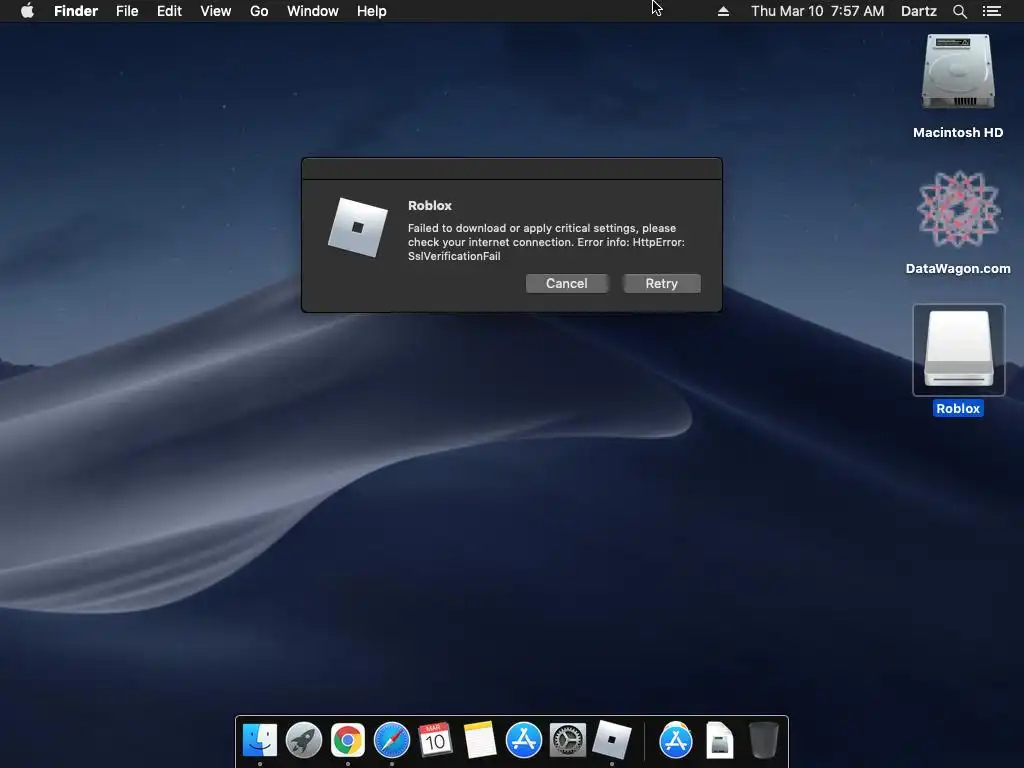Open System Preferences from the Dock
The height and width of the screenshot is (768, 1024).
click(x=568, y=741)
